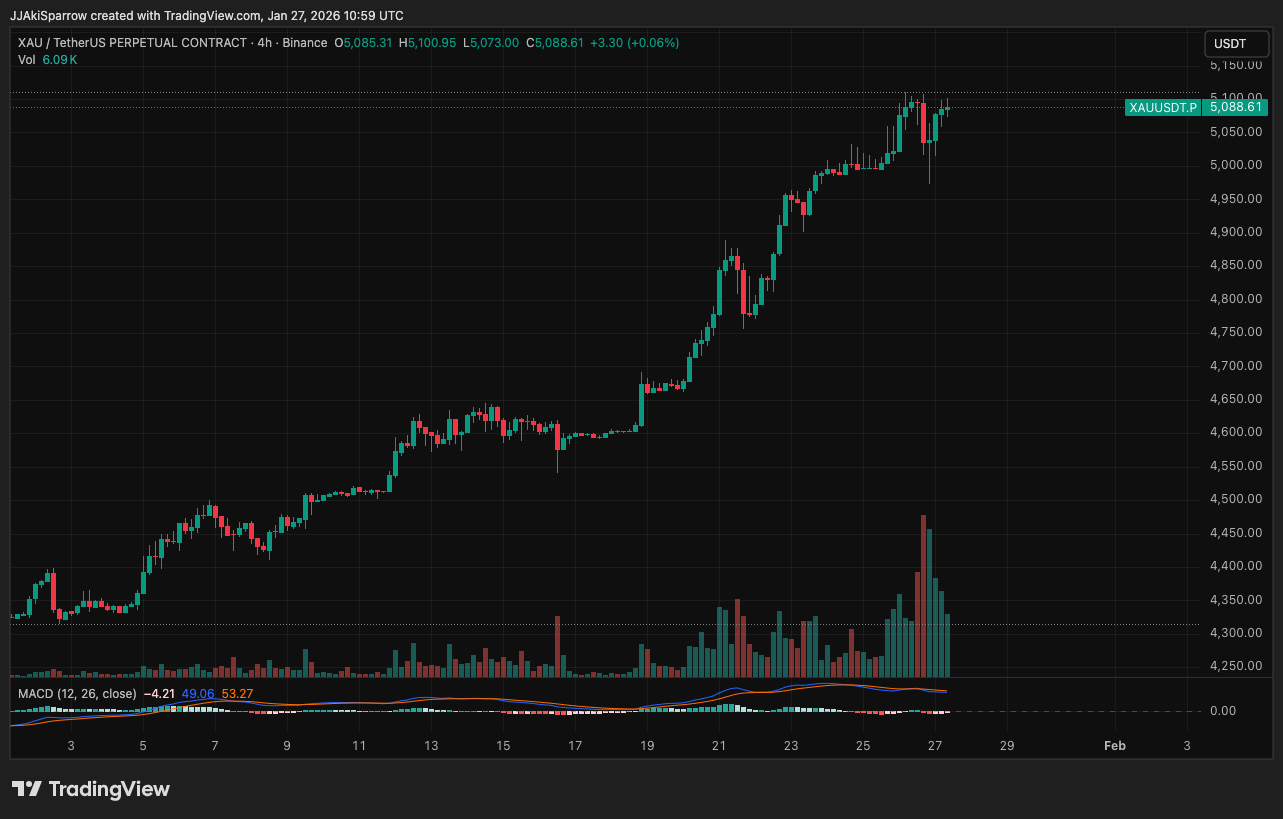Open the USDT currency selector
The height and width of the screenshot is (819, 1283).
1236,43
